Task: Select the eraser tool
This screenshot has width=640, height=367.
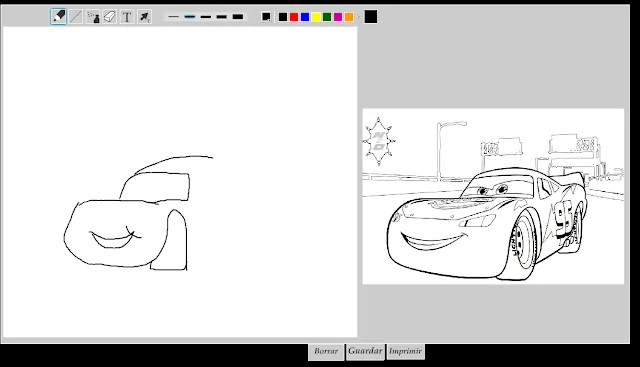Action: pyautogui.click(x=110, y=17)
